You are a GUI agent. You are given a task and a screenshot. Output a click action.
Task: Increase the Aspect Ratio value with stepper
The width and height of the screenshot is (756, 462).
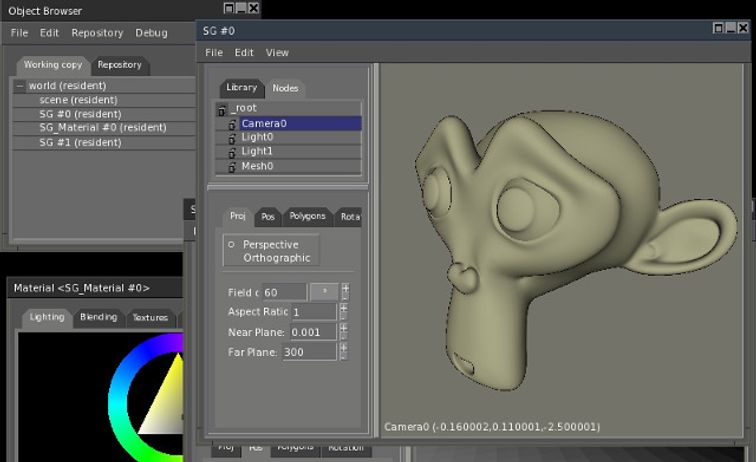tap(345, 308)
